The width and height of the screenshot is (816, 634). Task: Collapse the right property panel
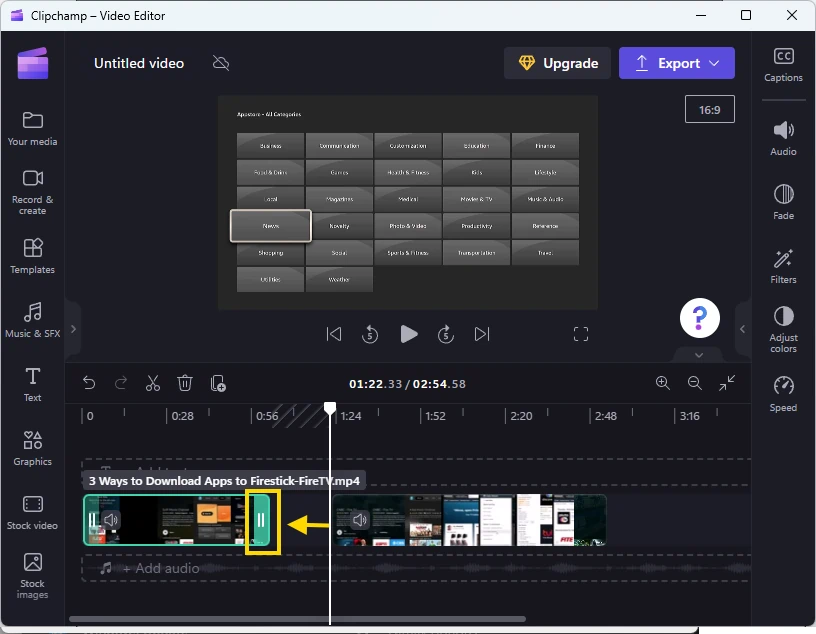coord(743,329)
